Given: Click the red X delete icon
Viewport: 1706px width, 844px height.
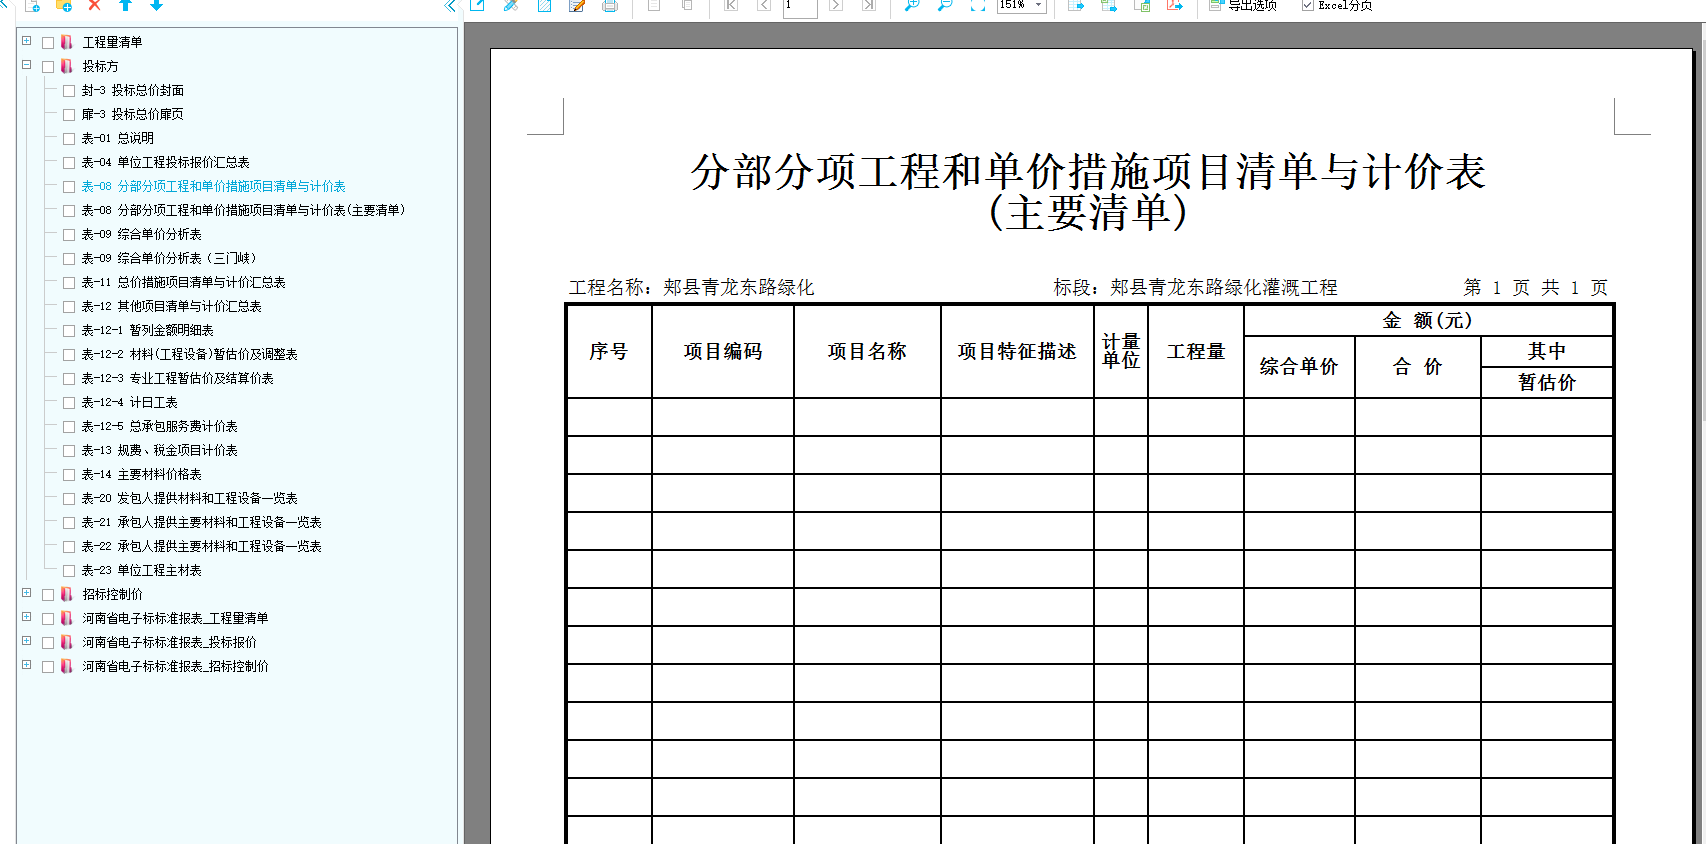Looking at the screenshot, I should [94, 5].
